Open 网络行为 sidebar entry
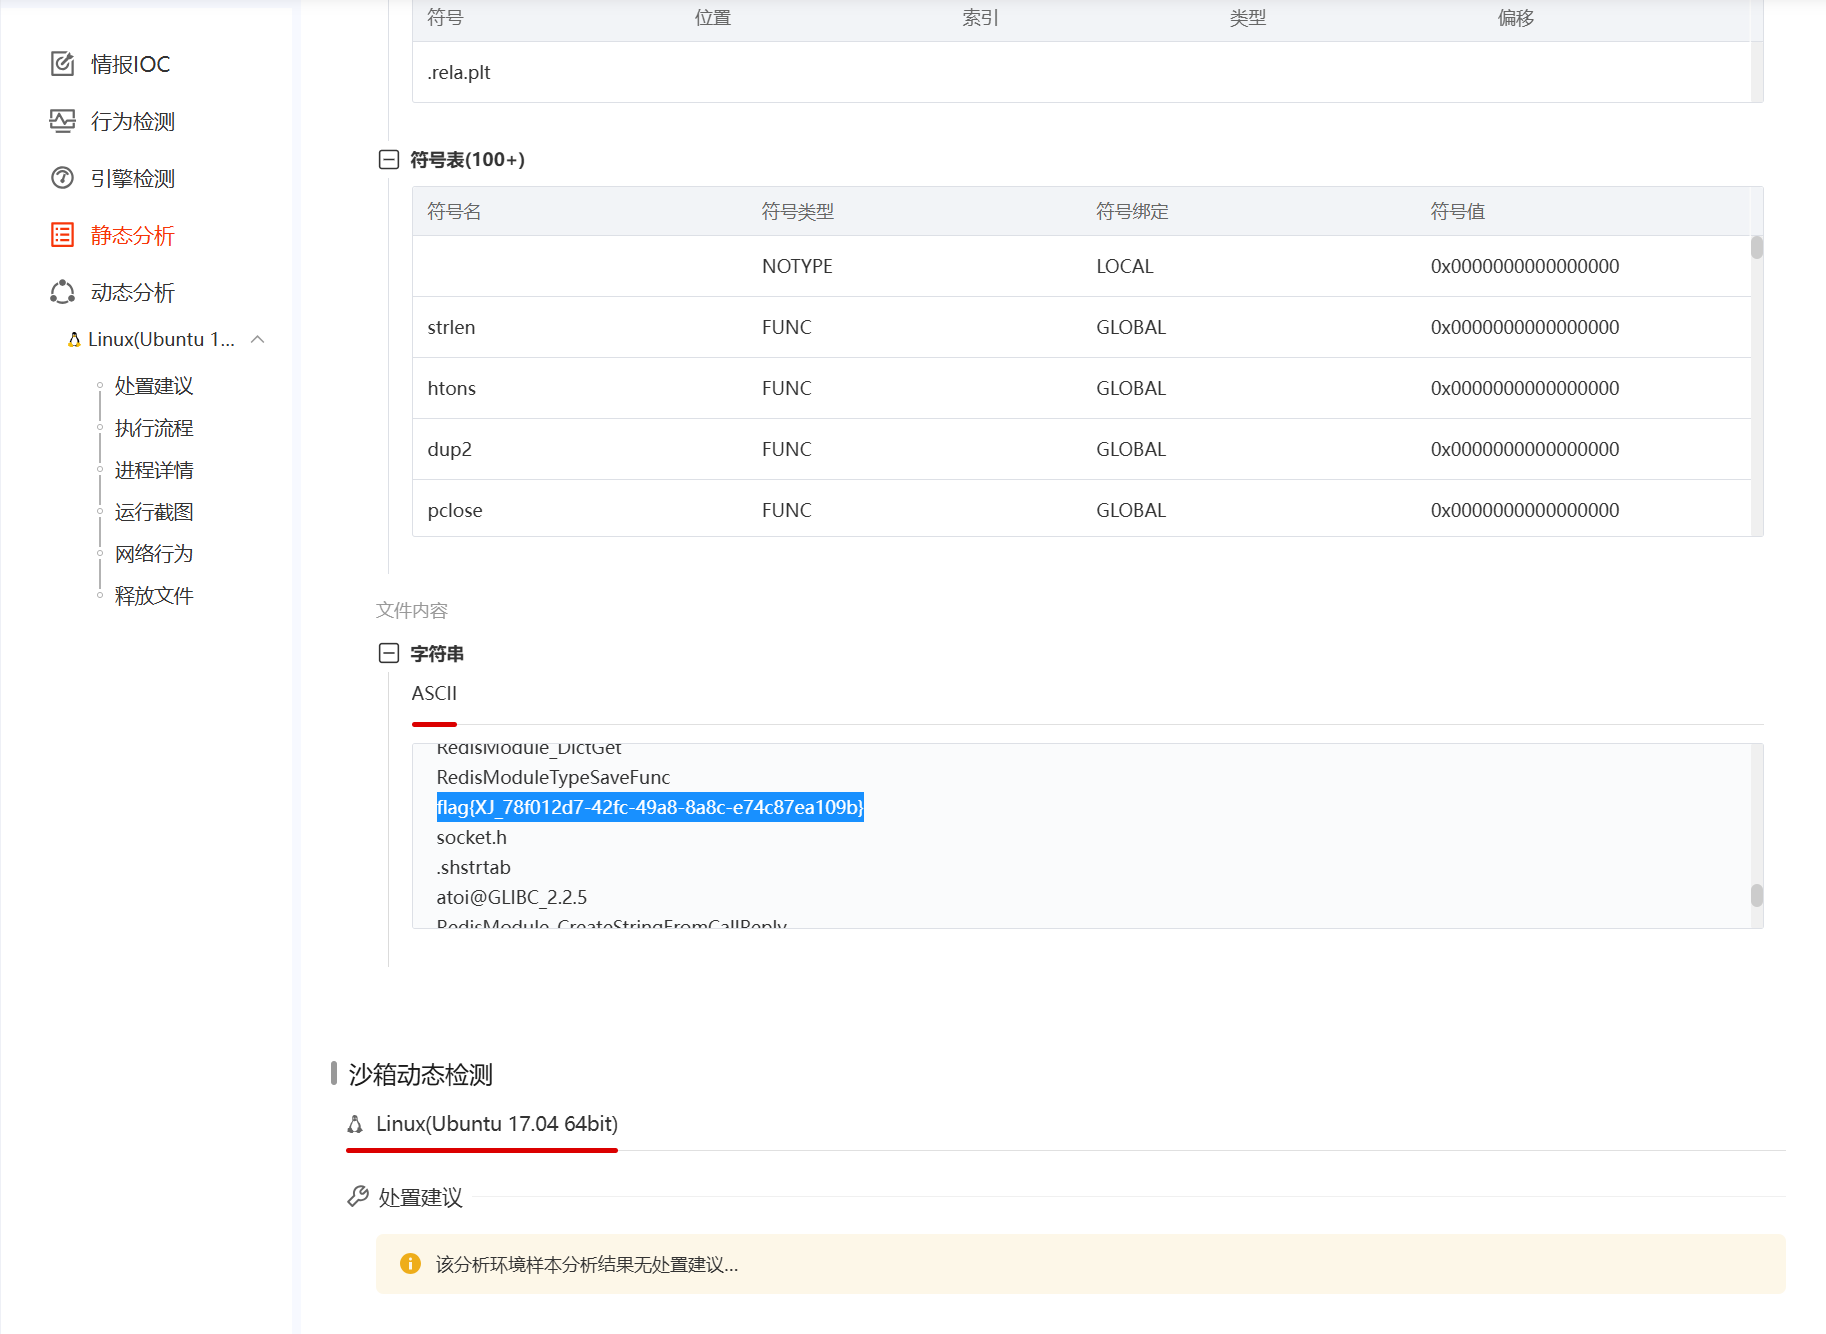This screenshot has width=1826, height=1334. (154, 554)
